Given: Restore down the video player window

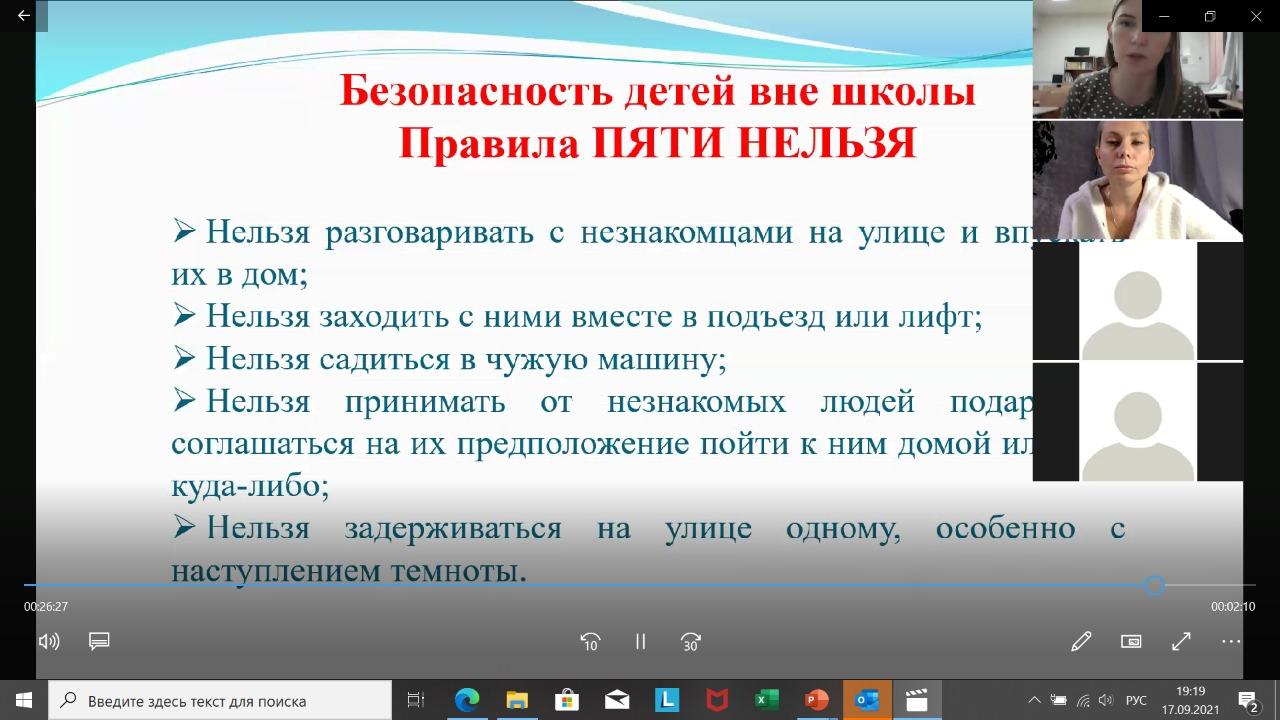Looking at the screenshot, I should coord(1210,16).
